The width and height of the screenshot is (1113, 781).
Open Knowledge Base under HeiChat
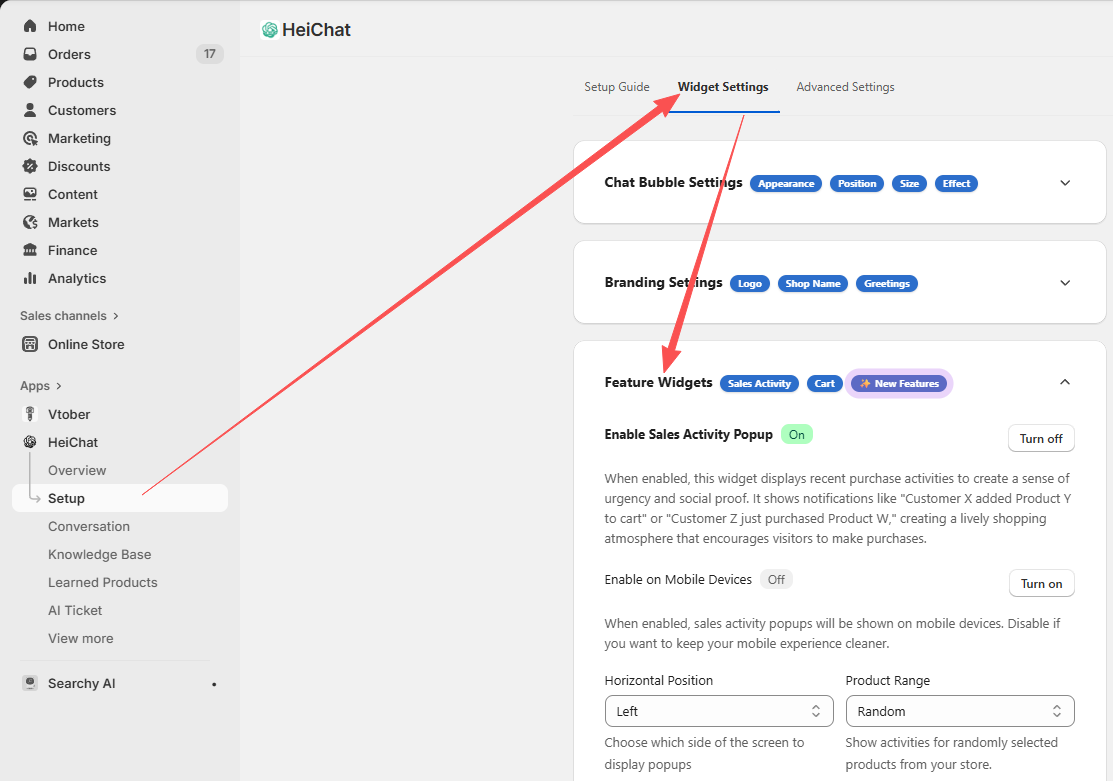[x=100, y=554]
